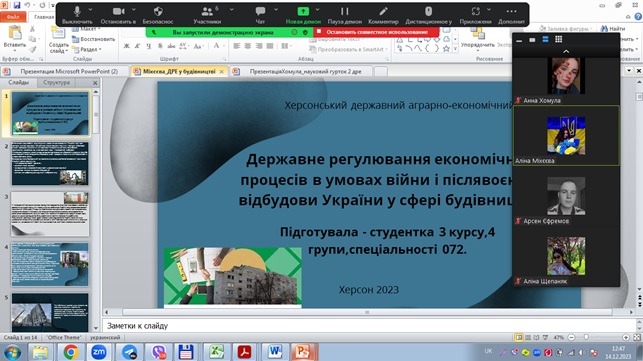Open the Файл ribbon tab
Screen dimensions: 643x361
[x=13, y=17]
